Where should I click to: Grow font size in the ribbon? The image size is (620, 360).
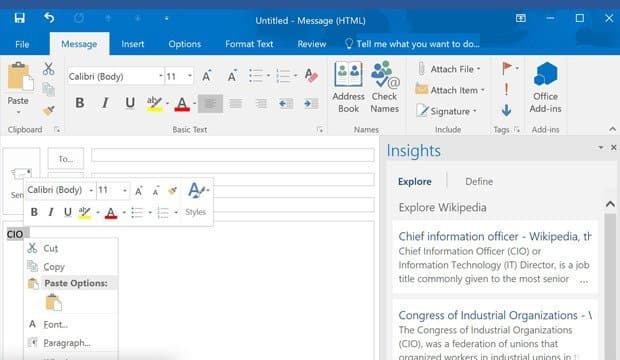[x=206, y=76]
